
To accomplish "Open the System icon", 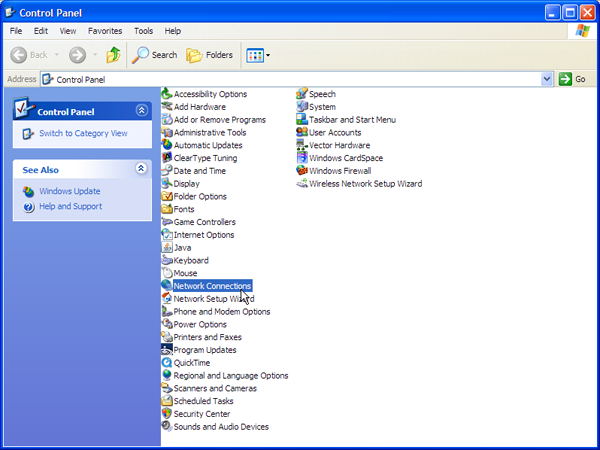I will point(302,106).
